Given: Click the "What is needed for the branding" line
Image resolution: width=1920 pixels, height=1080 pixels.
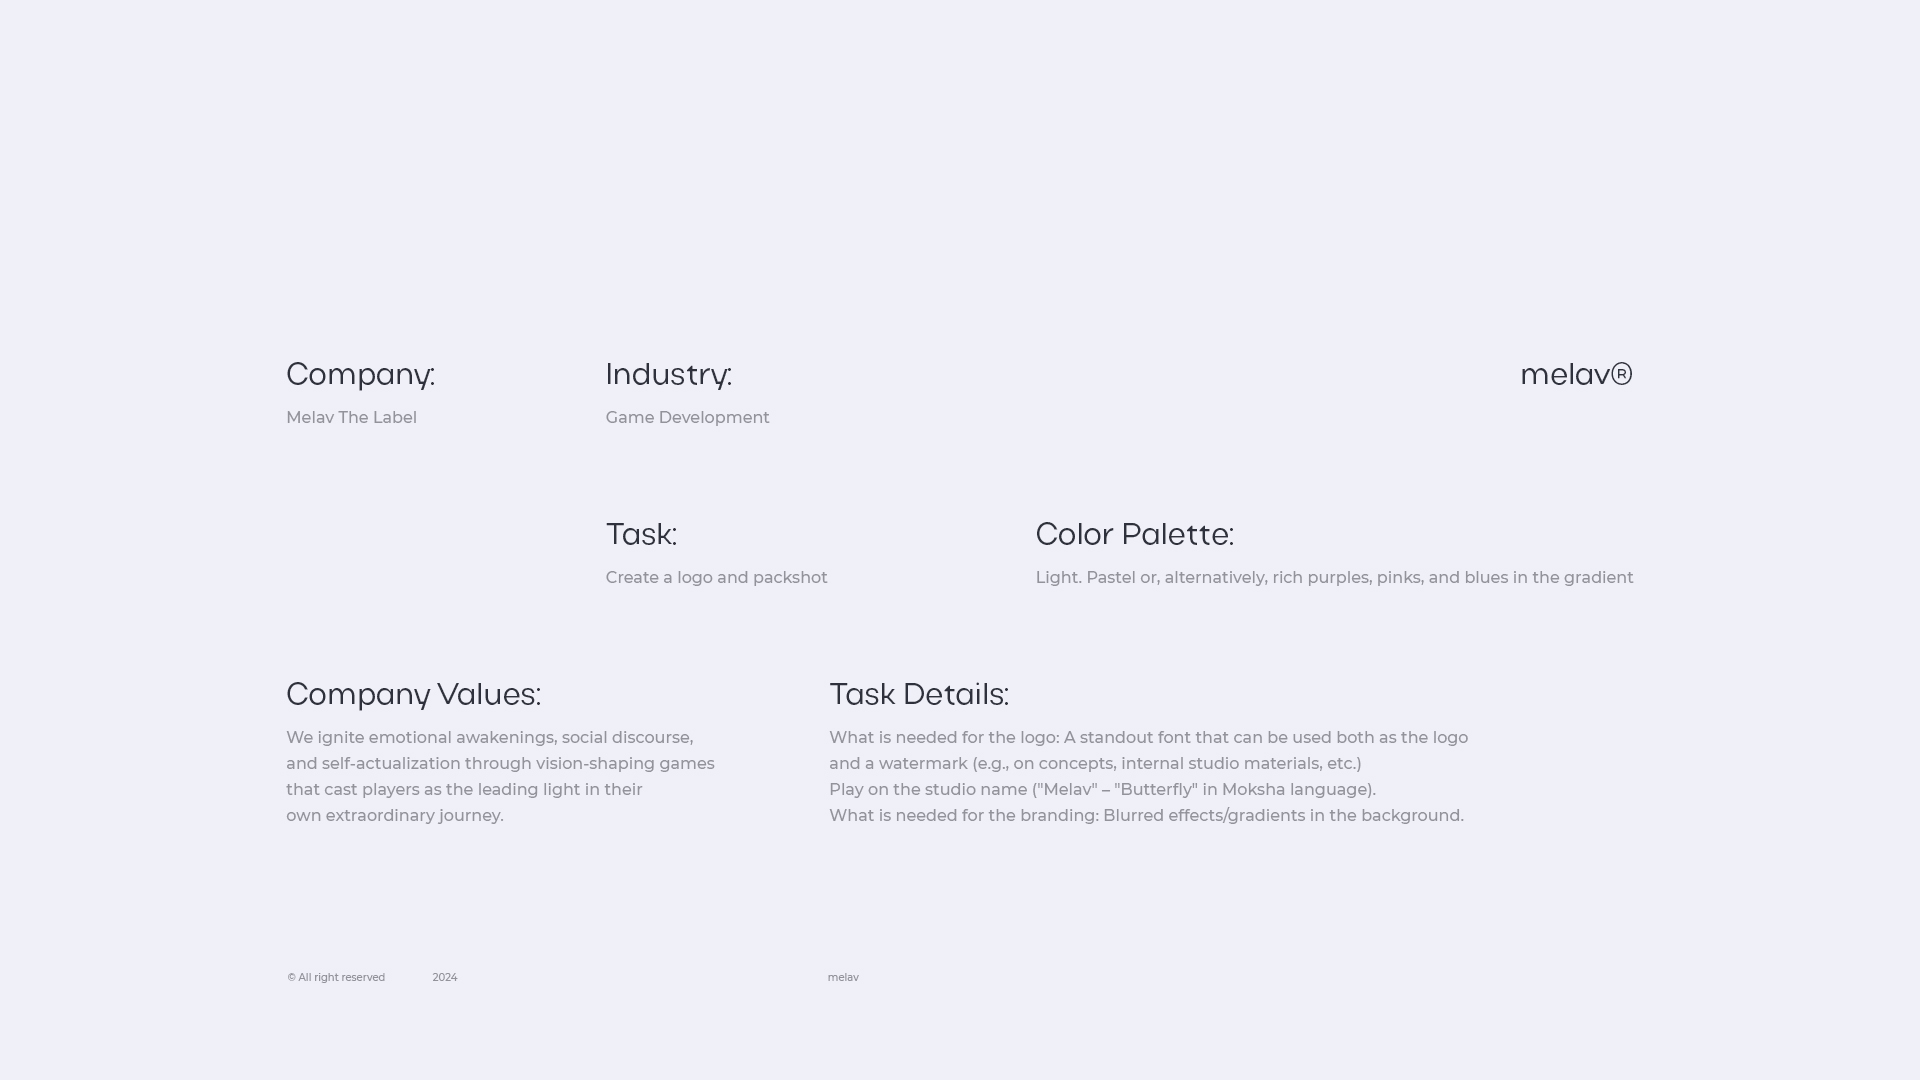Looking at the screenshot, I should [x=1146, y=816].
